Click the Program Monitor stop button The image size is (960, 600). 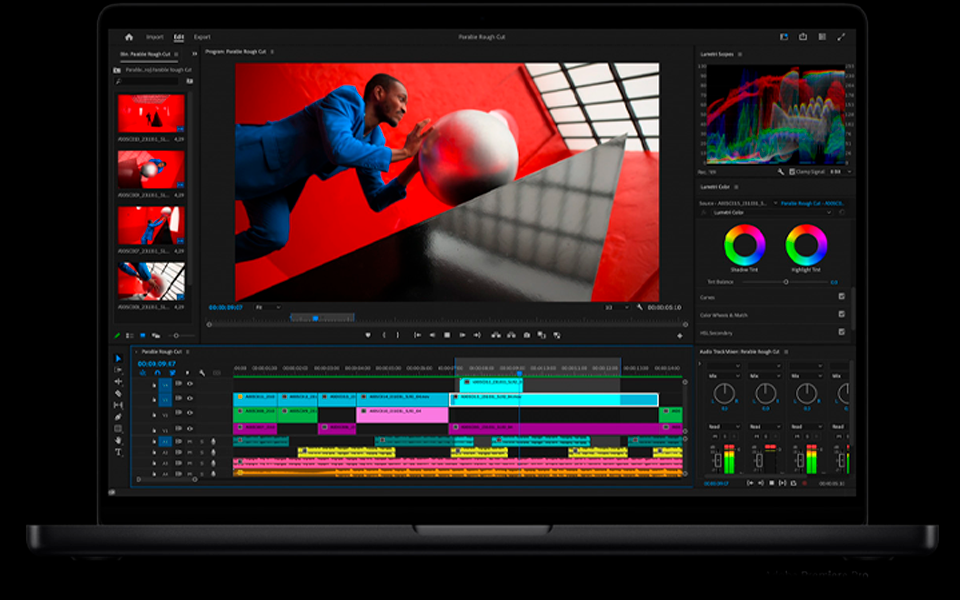point(447,334)
